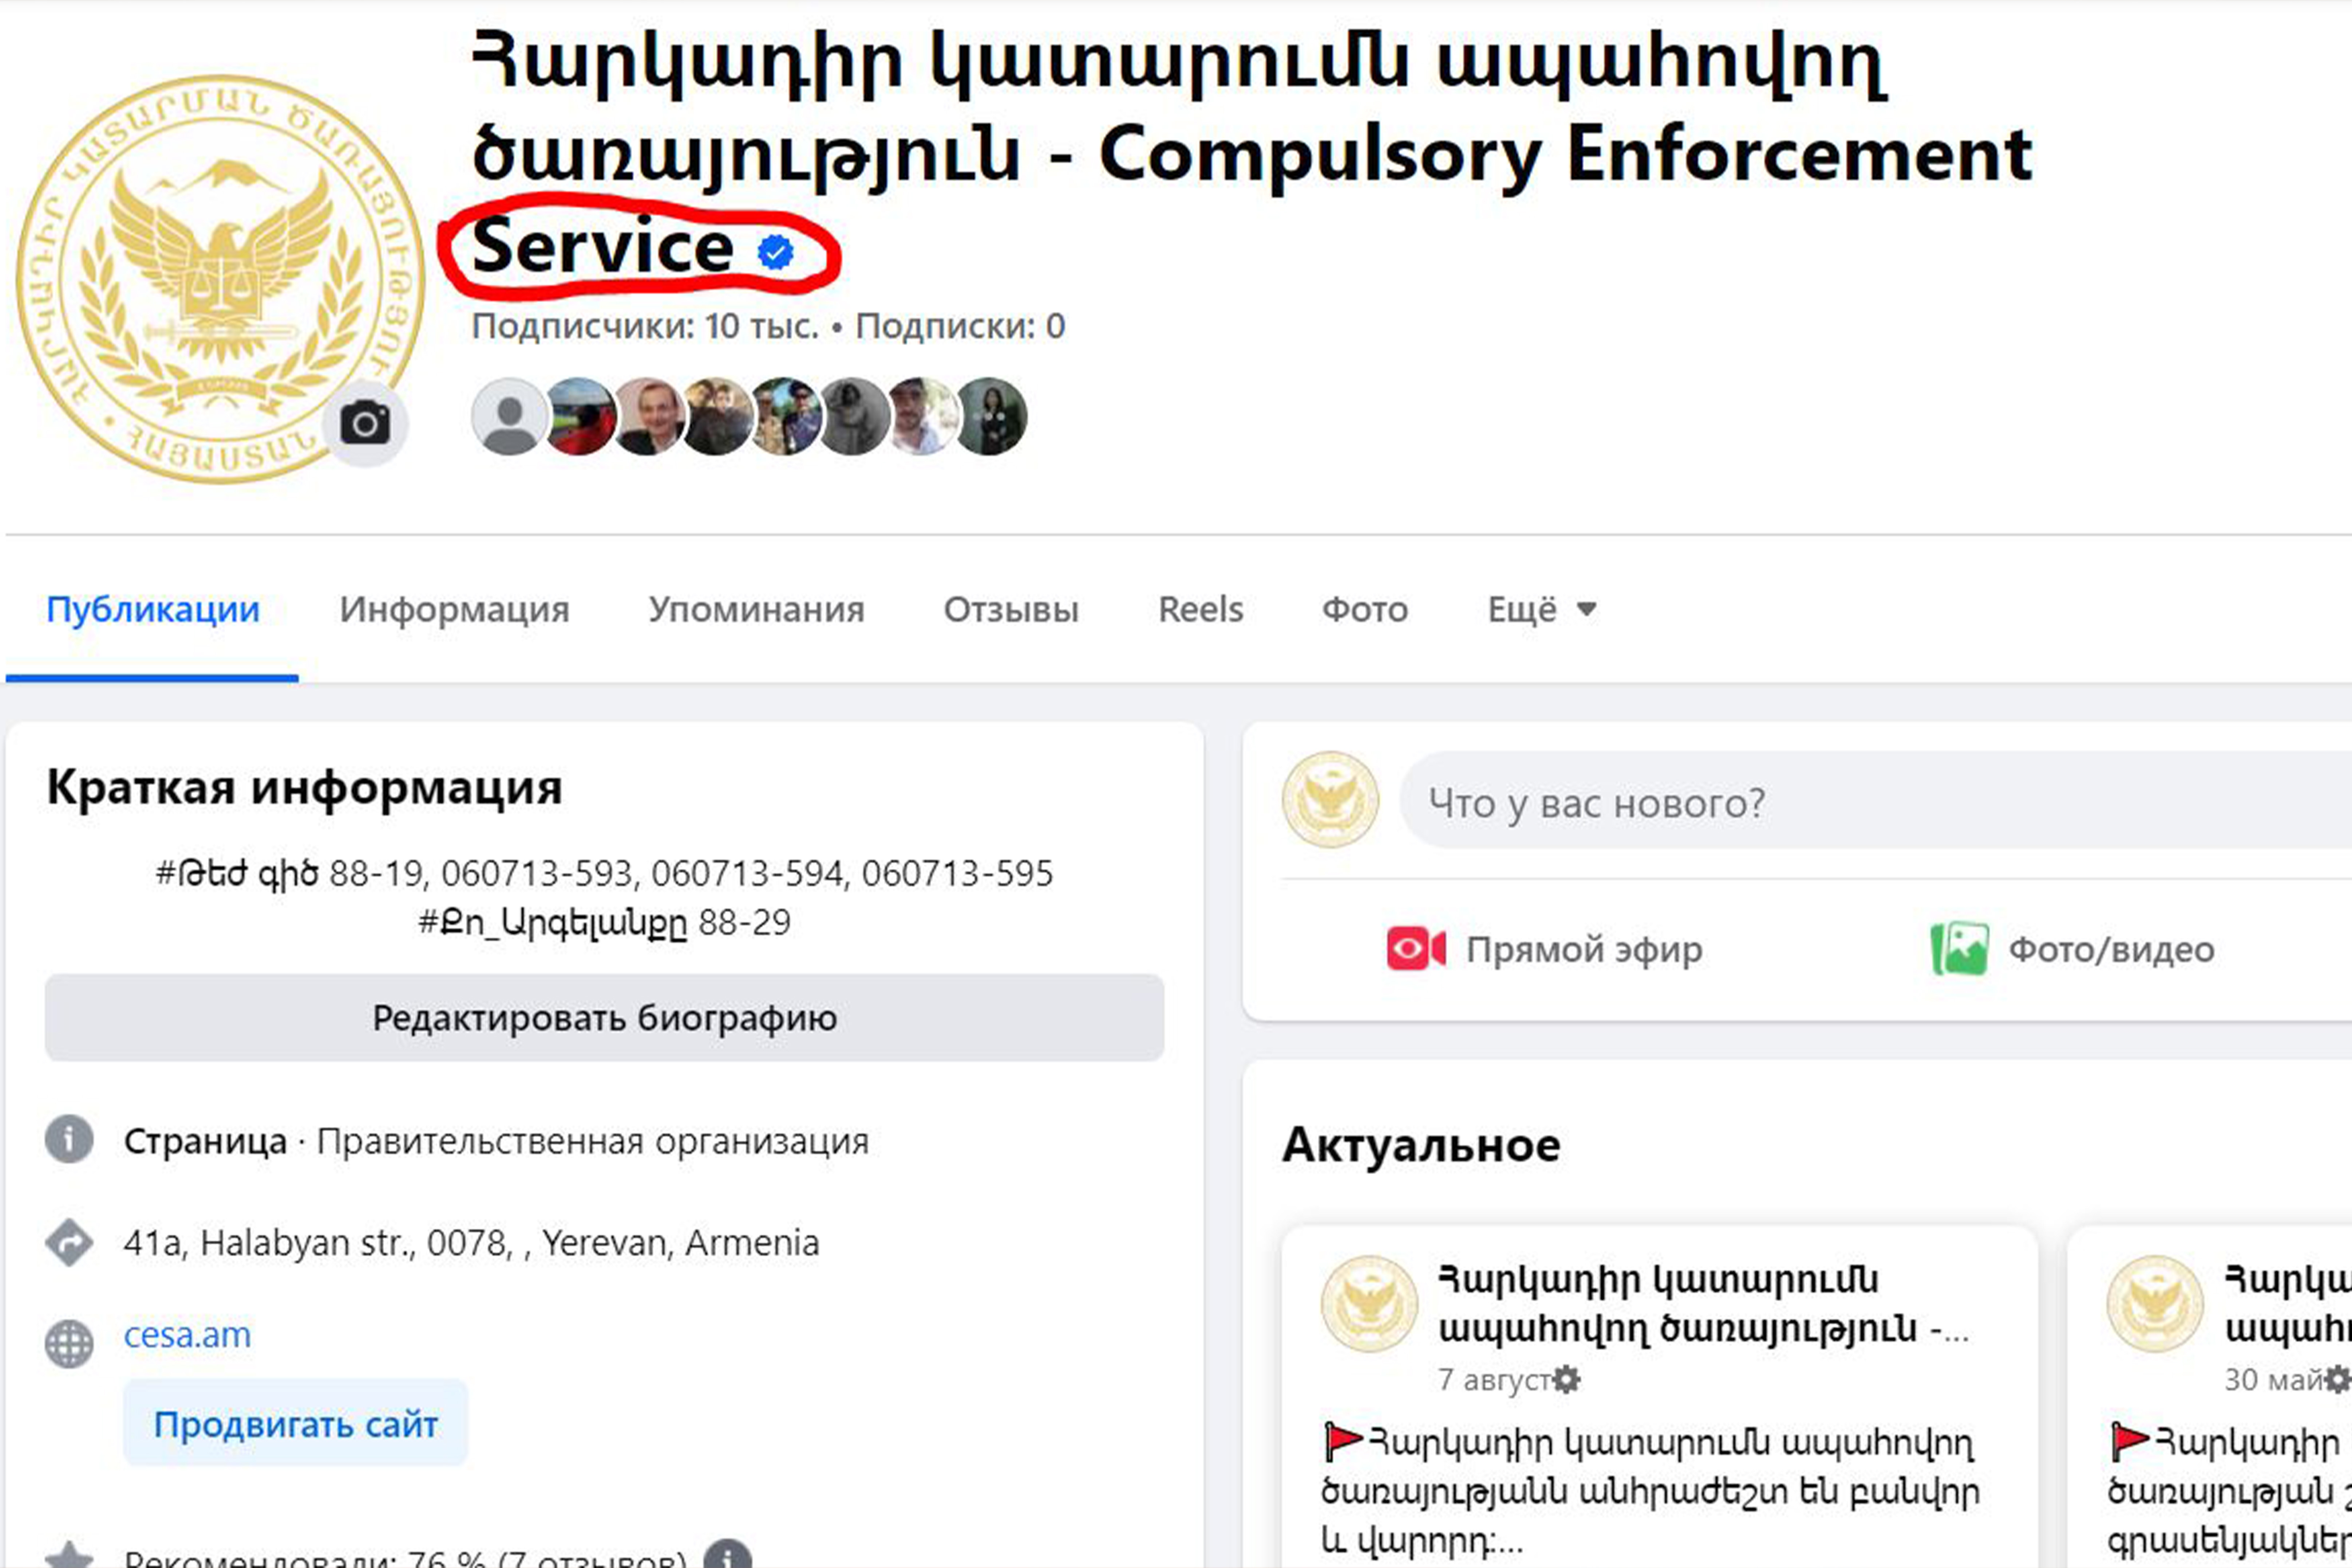Screen dimensions: 2352x1568
Task: Add Фото/видео to a post
Action: [x=2072, y=949]
